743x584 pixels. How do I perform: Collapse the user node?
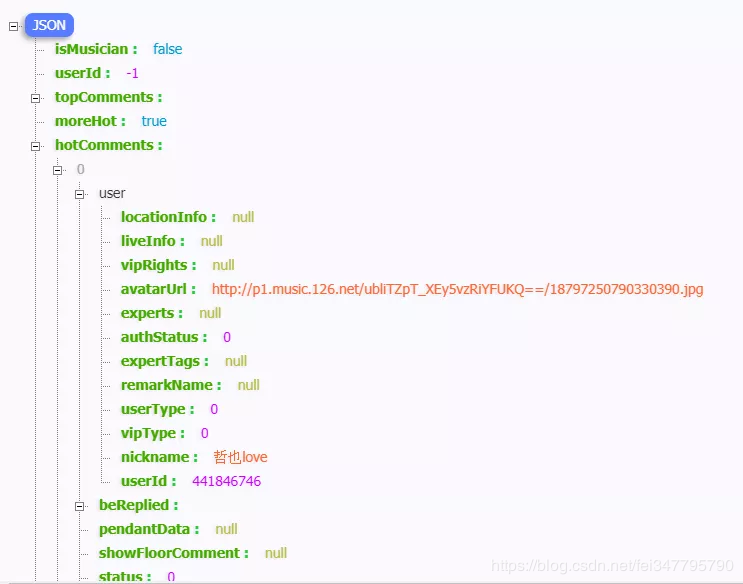[79, 194]
